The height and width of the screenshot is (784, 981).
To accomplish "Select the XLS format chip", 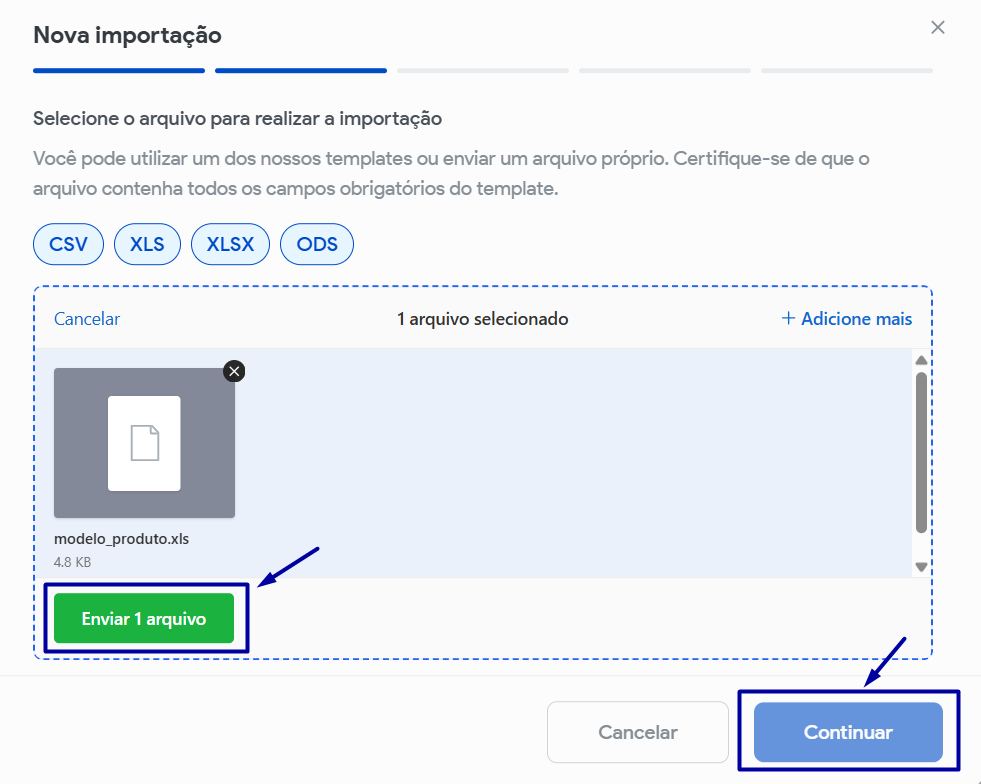I will point(147,244).
